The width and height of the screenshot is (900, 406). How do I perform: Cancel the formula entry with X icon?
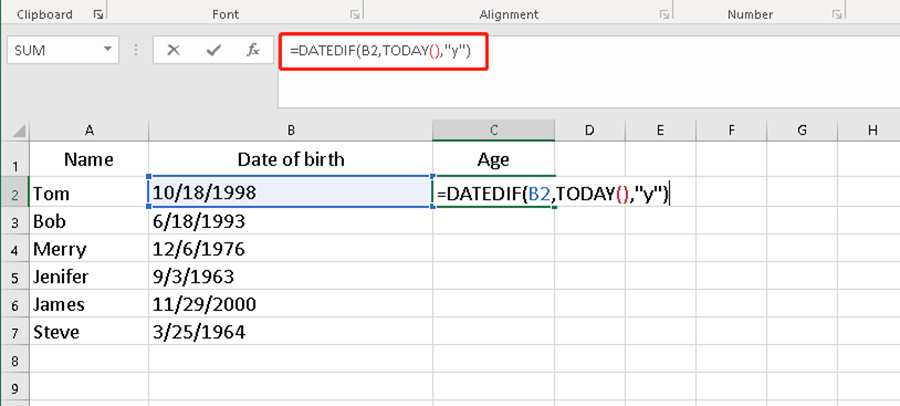[x=173, y=50]
